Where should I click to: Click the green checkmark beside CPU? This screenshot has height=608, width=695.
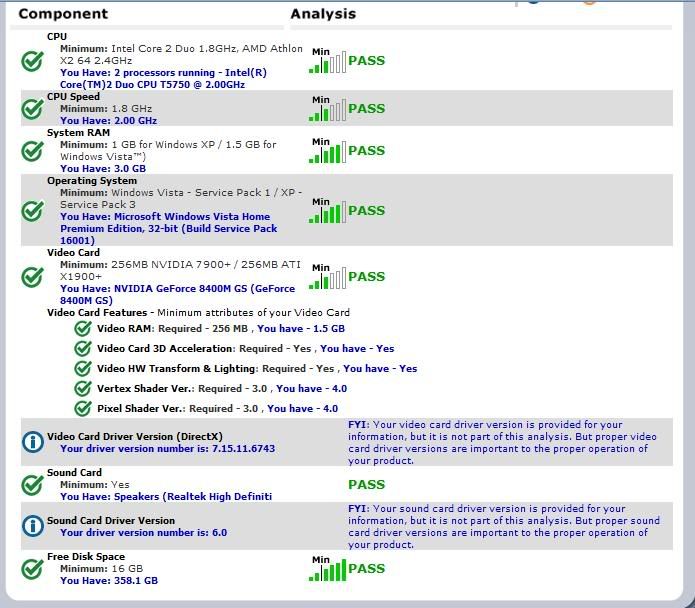point(32,61)
